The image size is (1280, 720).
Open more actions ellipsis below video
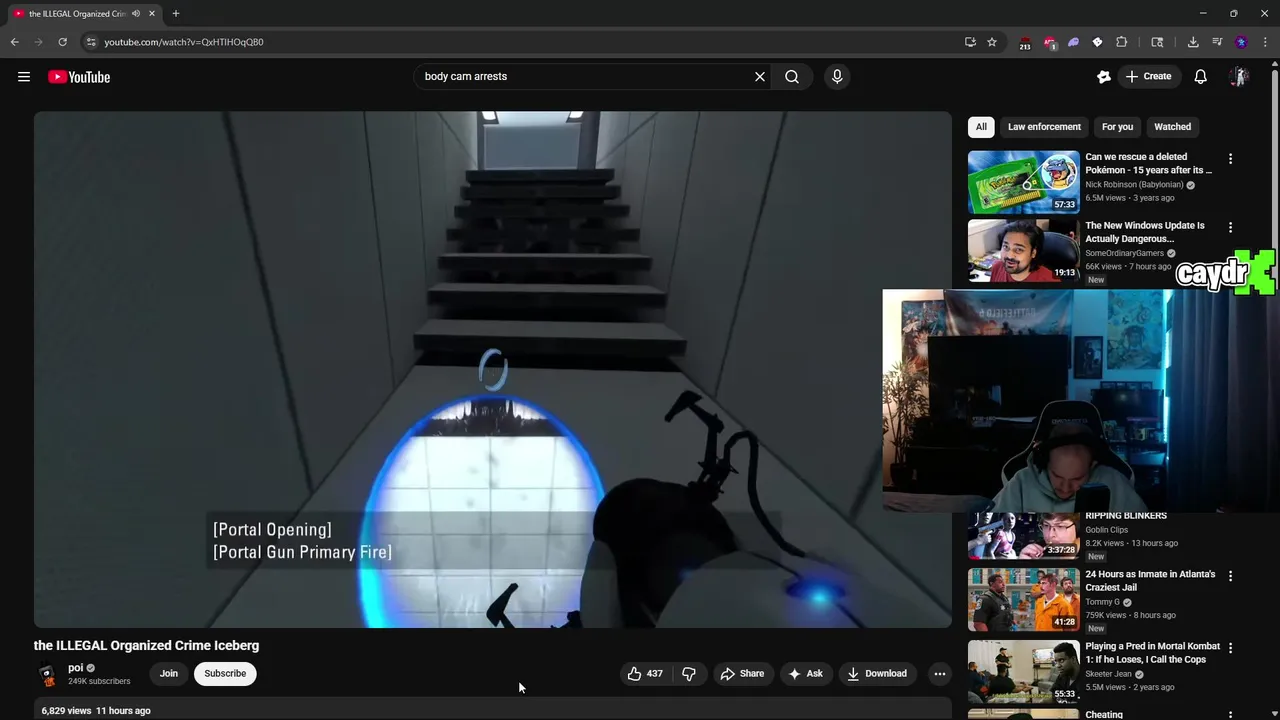939,674
